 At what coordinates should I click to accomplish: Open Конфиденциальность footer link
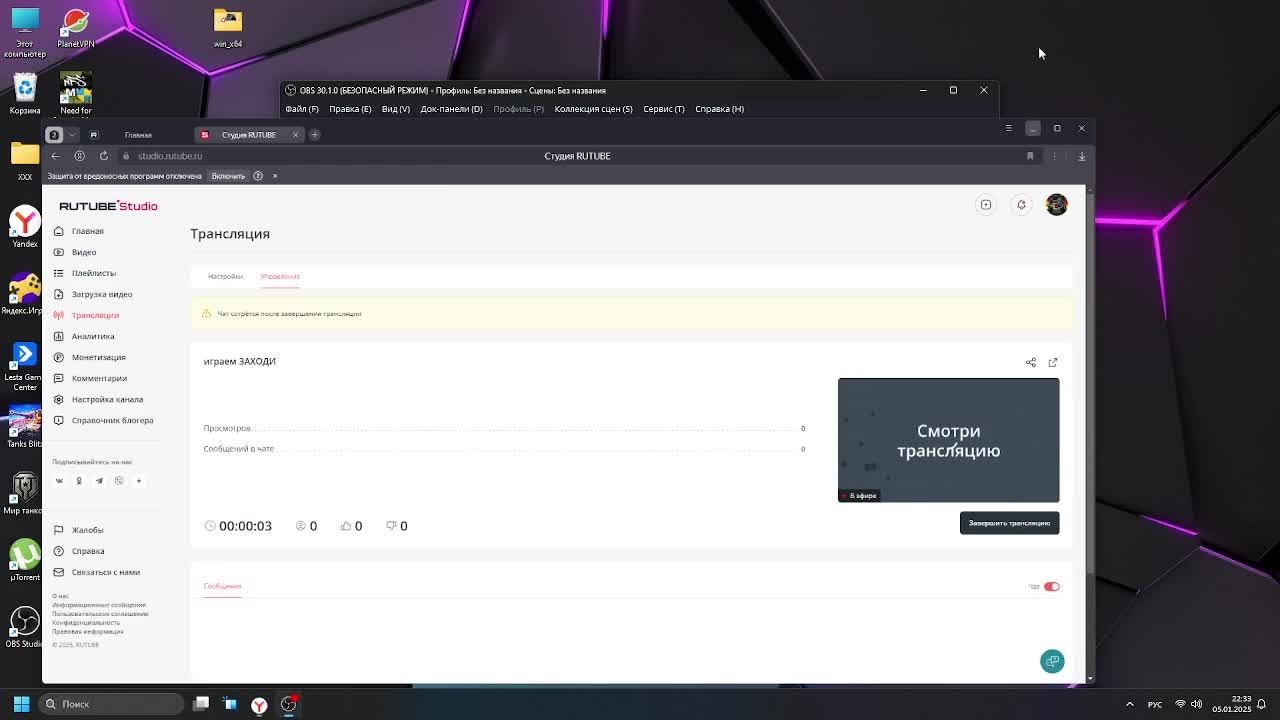tap(86, 623)
